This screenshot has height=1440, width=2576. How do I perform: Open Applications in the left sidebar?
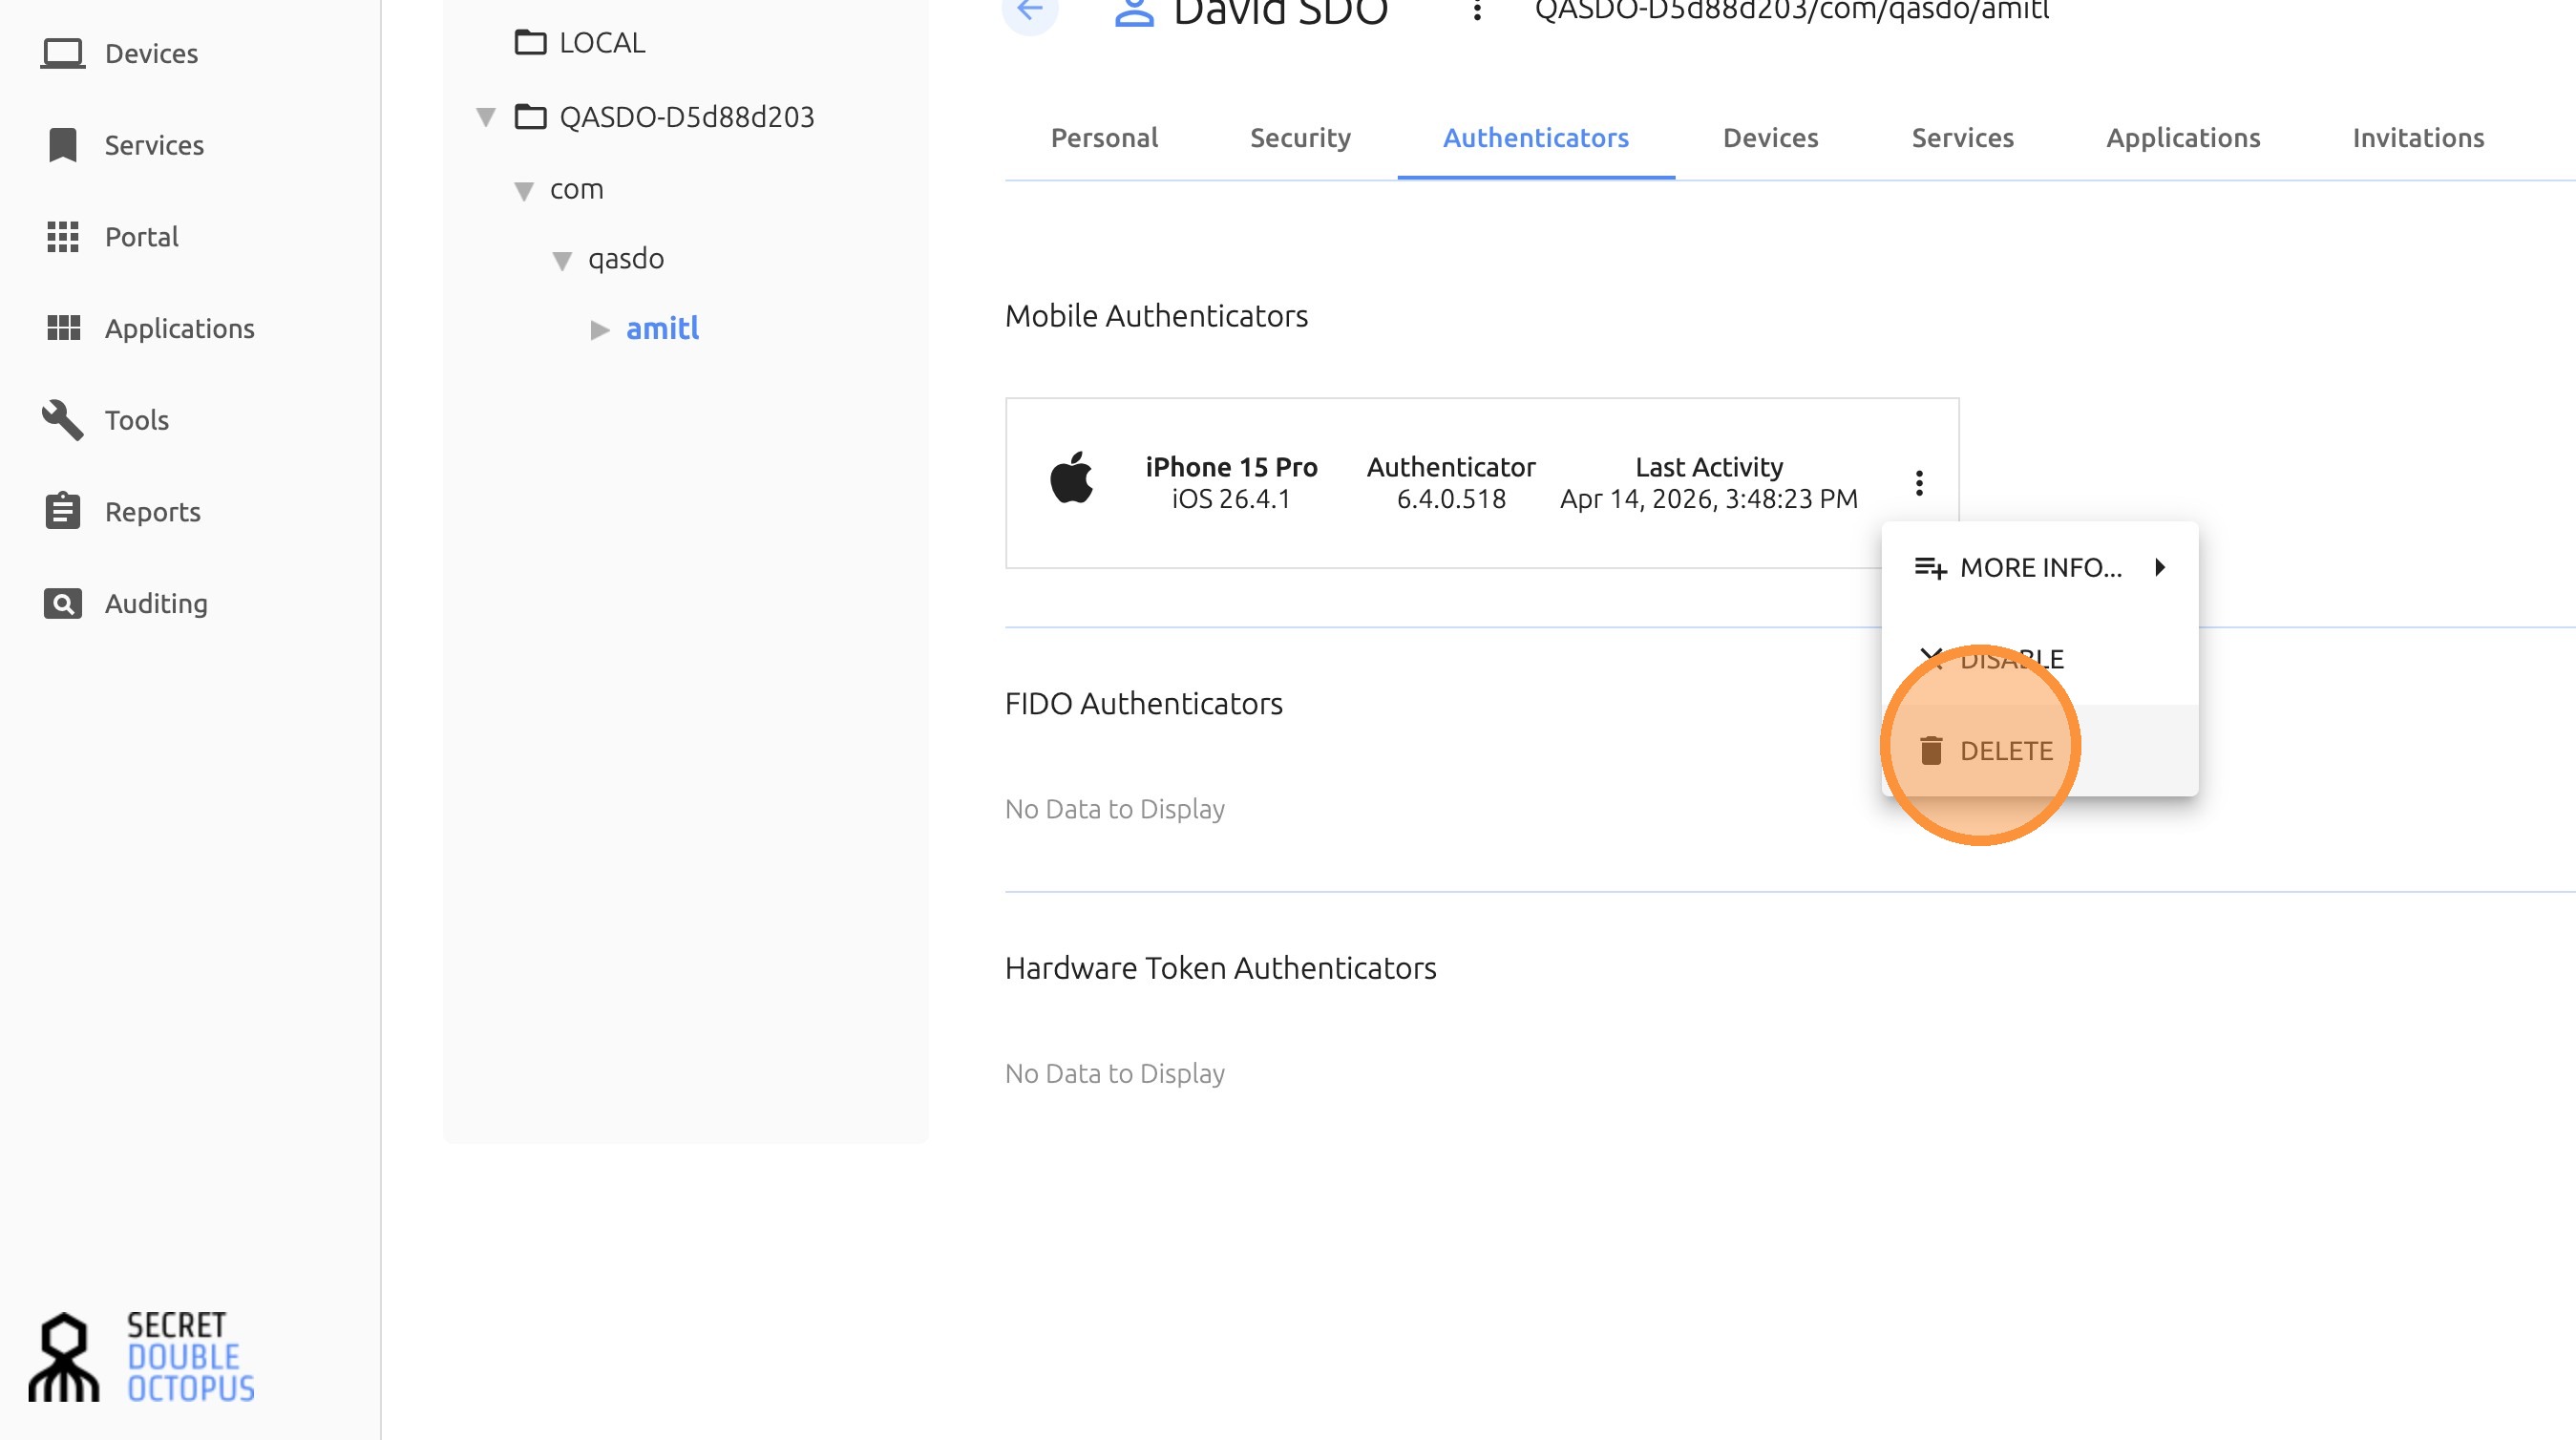click(x=179, y=328)
